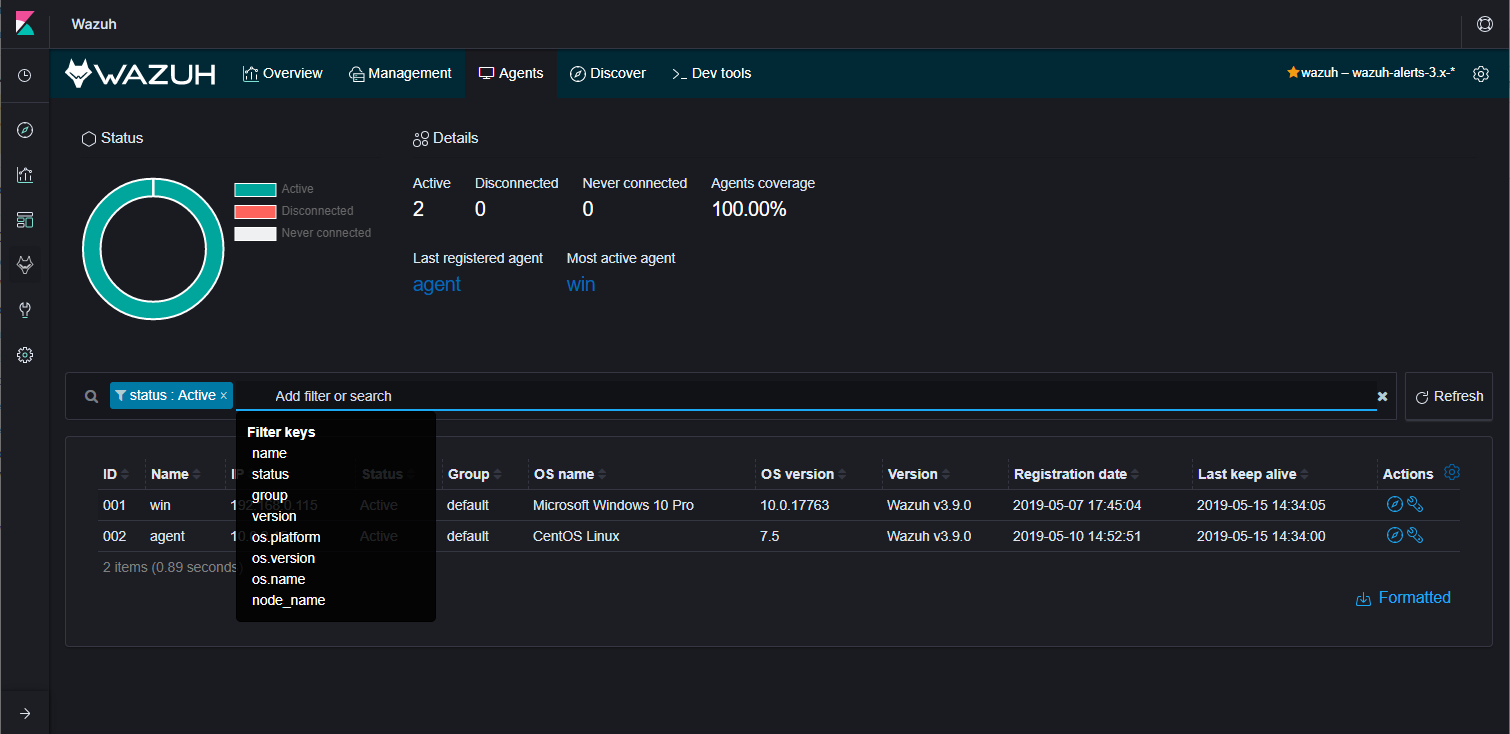Open the Discover compass icon in the sidebar
Image resolution: width=1510 pixels, height=734 pixels.
click(x=24, y=129)
